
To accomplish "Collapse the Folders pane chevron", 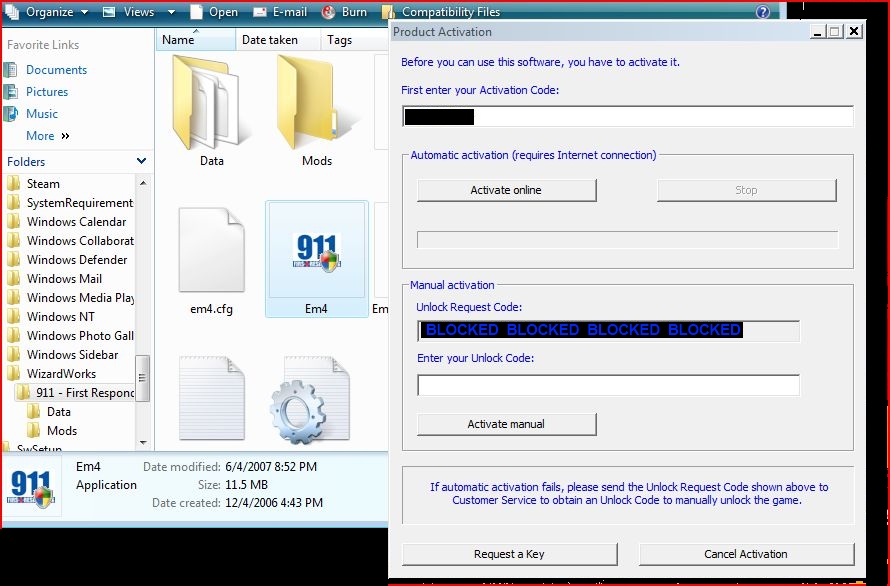I will pos(141,161).
